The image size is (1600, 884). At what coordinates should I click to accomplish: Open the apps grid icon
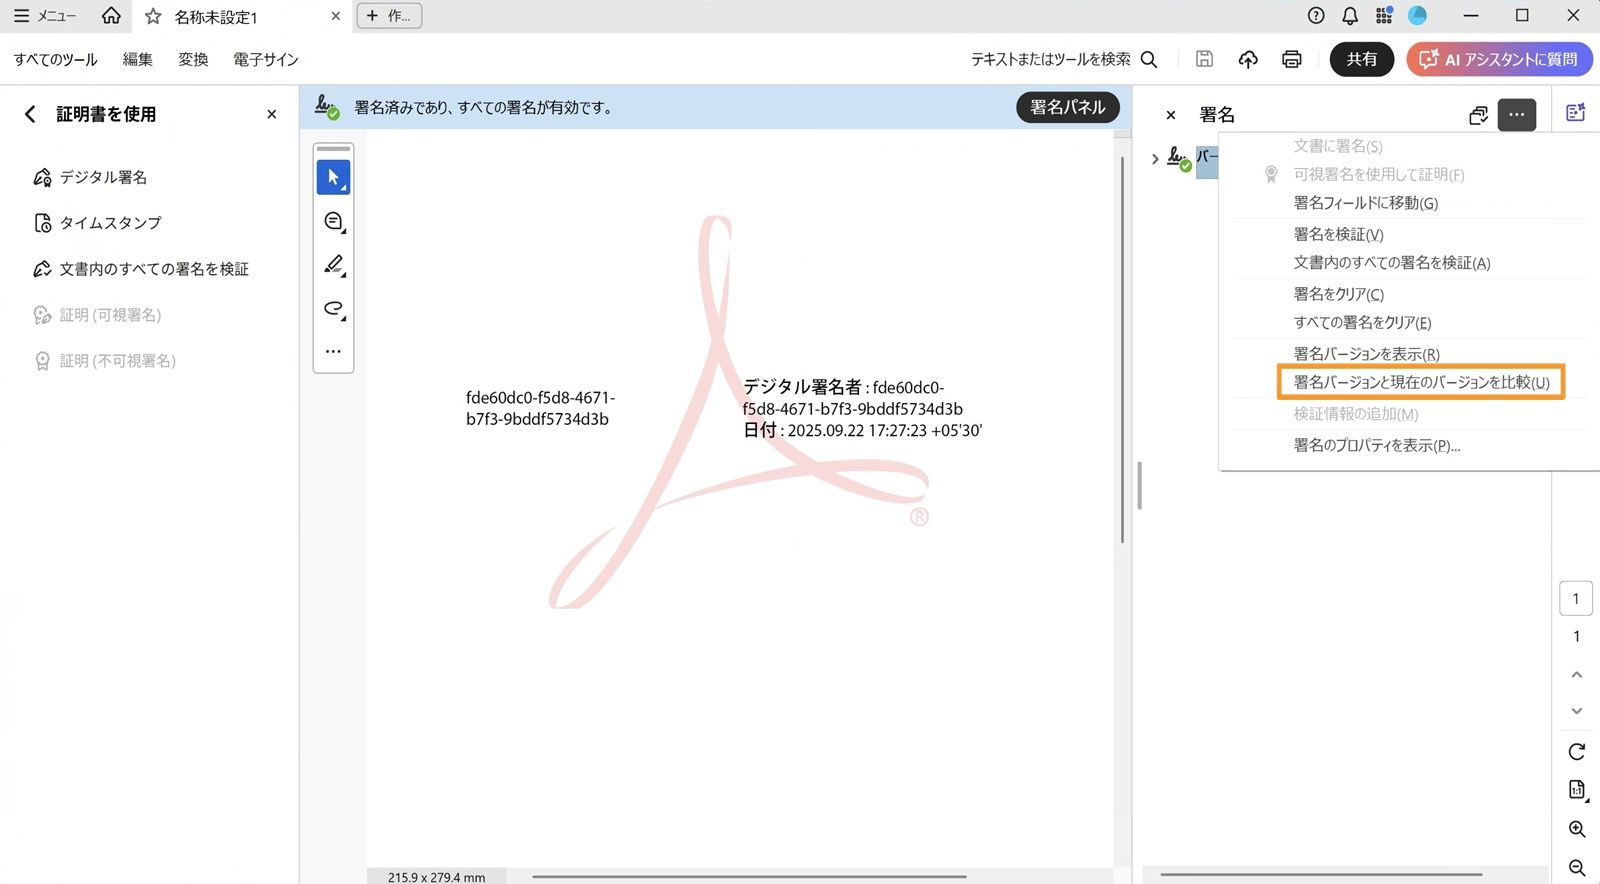pos(1384,16)
